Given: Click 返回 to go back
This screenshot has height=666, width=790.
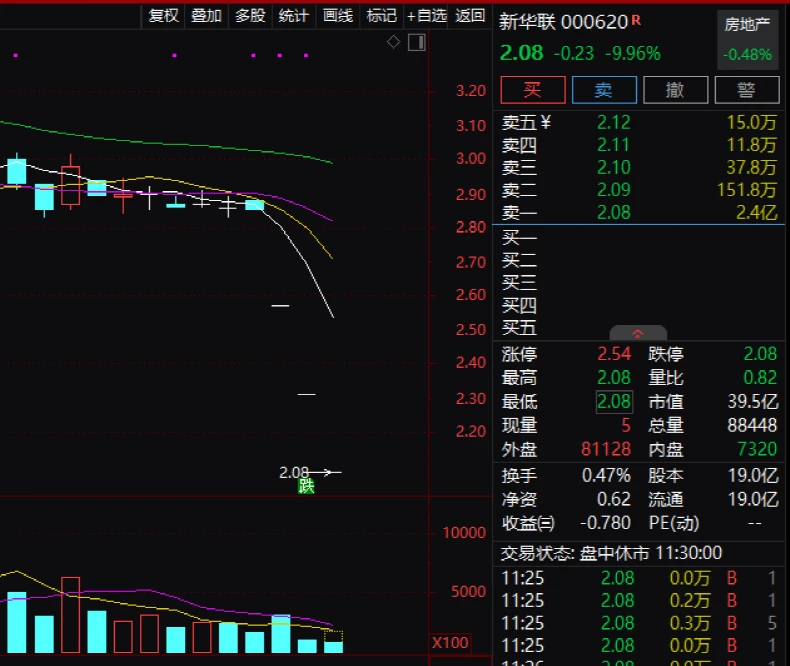Looking at the screenshot, I should (470, 15).
